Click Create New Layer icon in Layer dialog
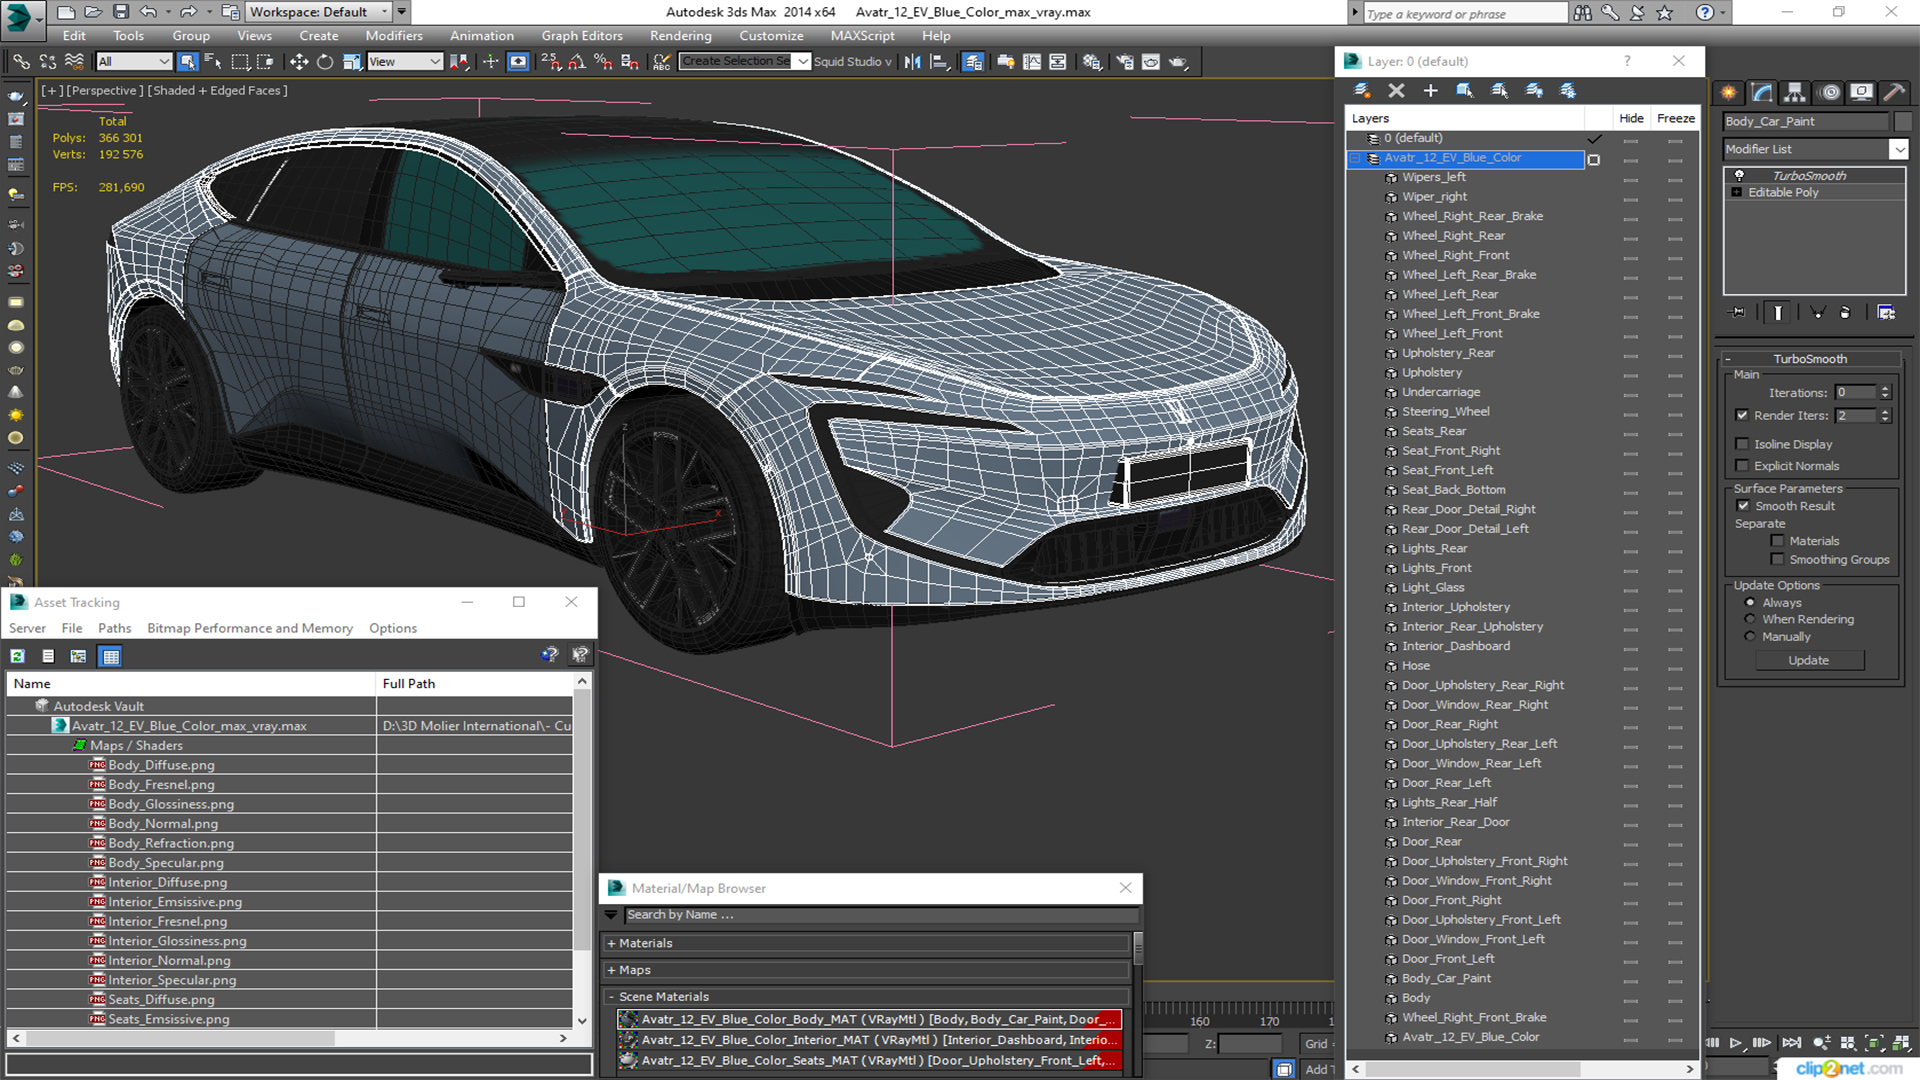This screenshot has height=1080, width=1920. click(x=1362, y=91)
